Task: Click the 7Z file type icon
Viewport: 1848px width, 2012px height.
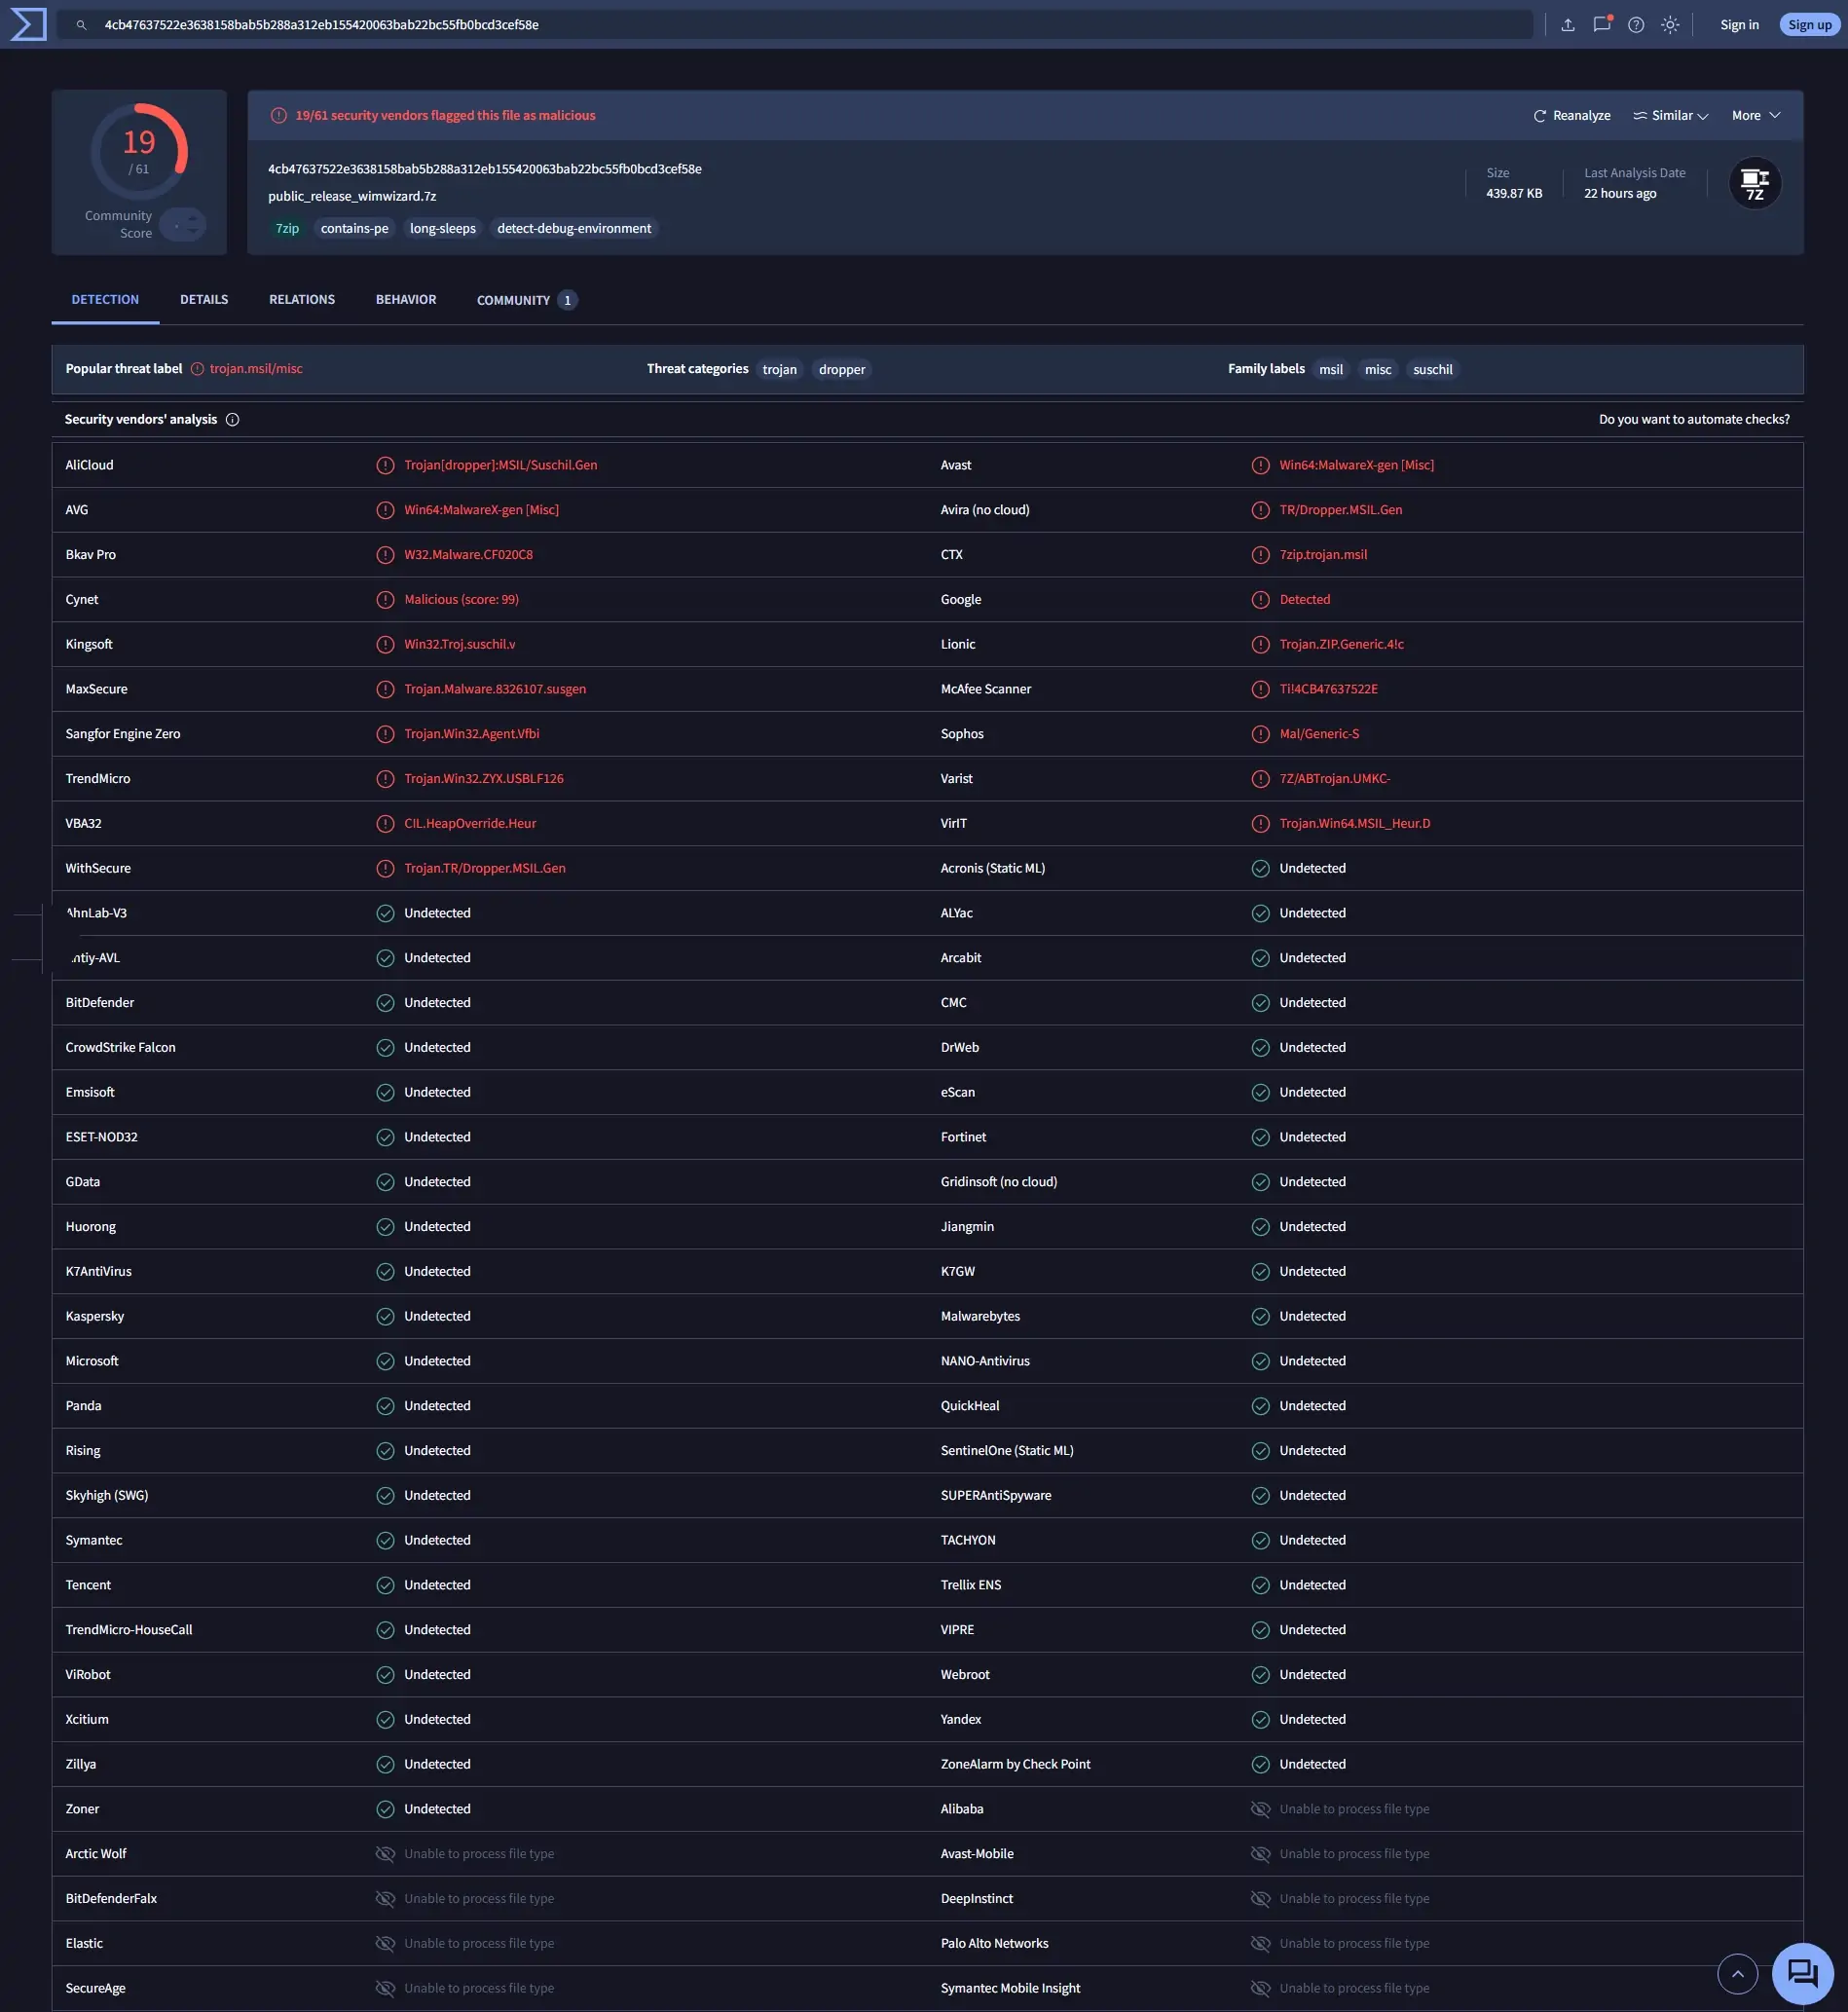Action: pos(1755,184)
